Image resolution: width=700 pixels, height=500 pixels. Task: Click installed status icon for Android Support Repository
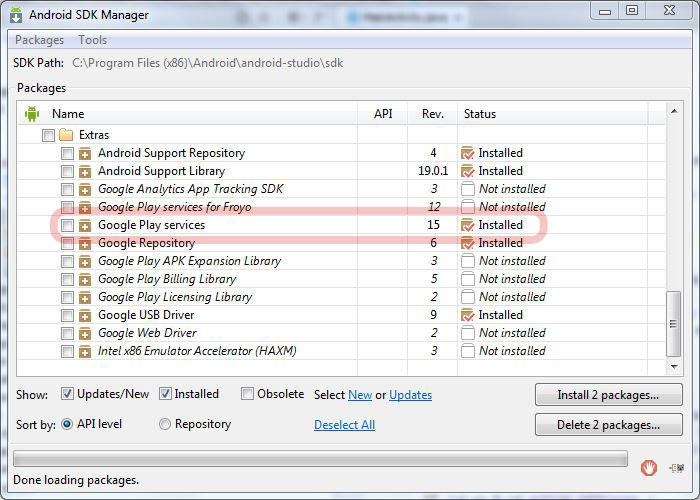[467, 153]
